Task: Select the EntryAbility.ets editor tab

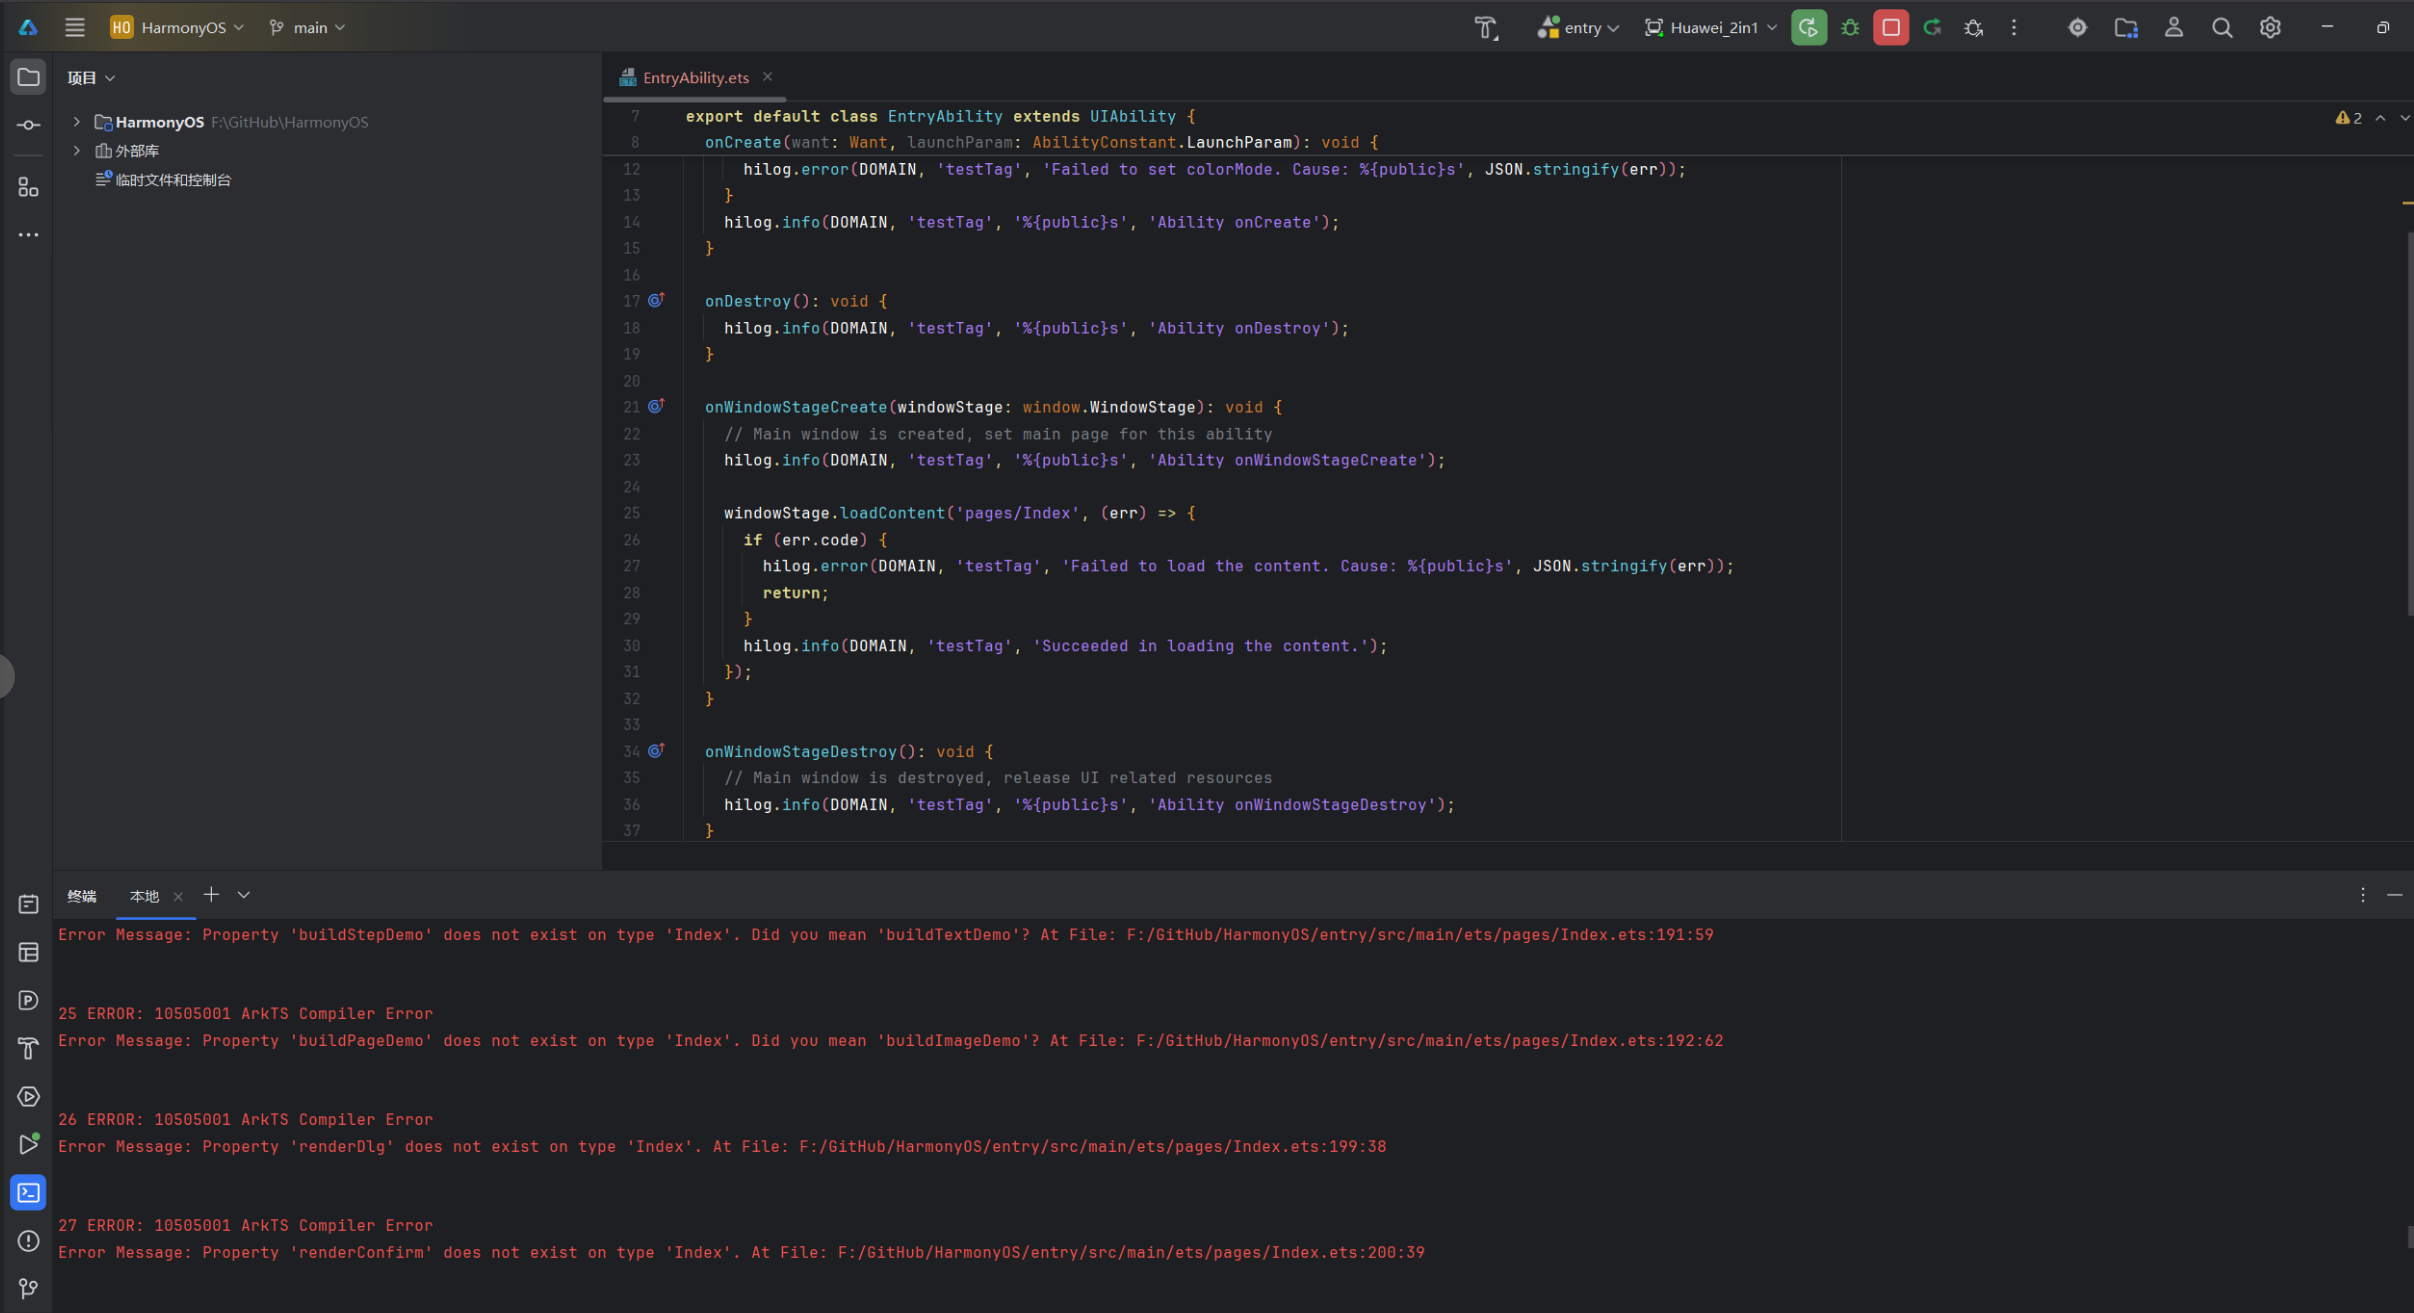Action: pos(694,77)
